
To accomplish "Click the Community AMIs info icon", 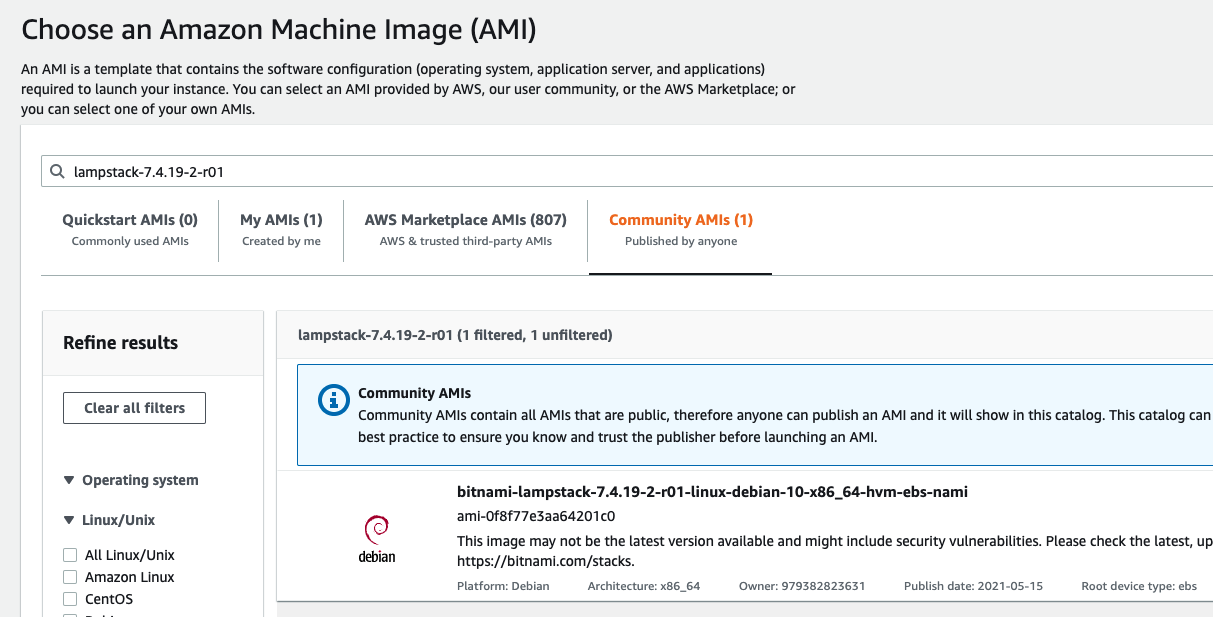I will (x=332, y=400).
